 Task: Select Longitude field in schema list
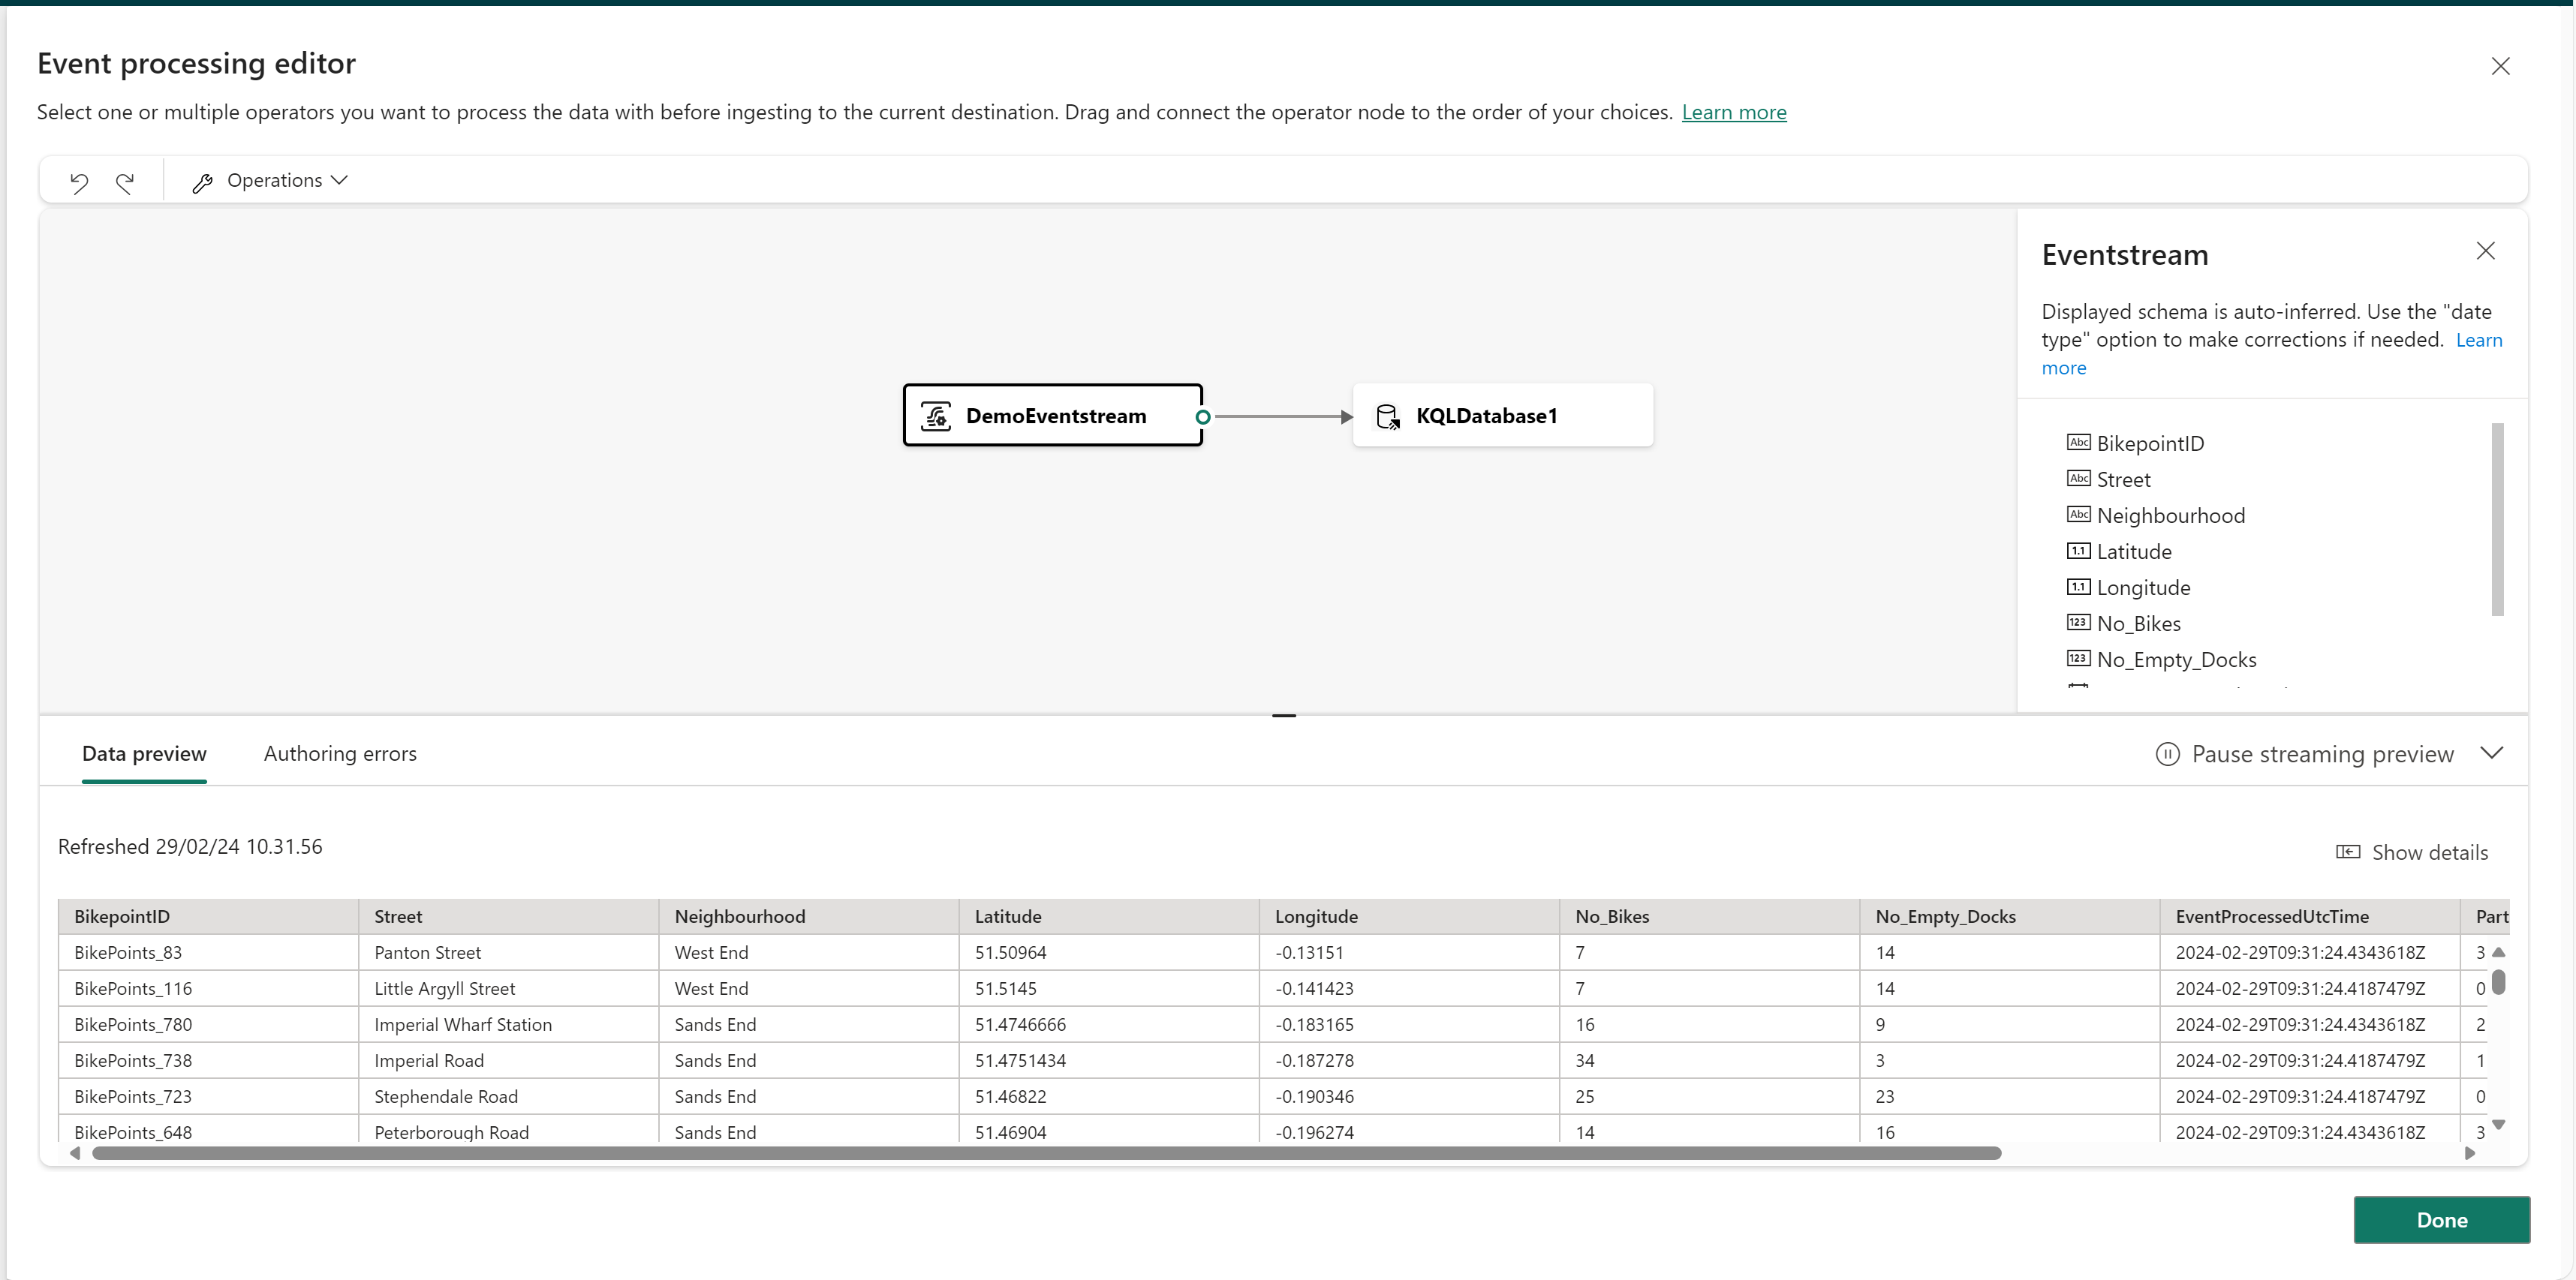(x=2143, y=588)
